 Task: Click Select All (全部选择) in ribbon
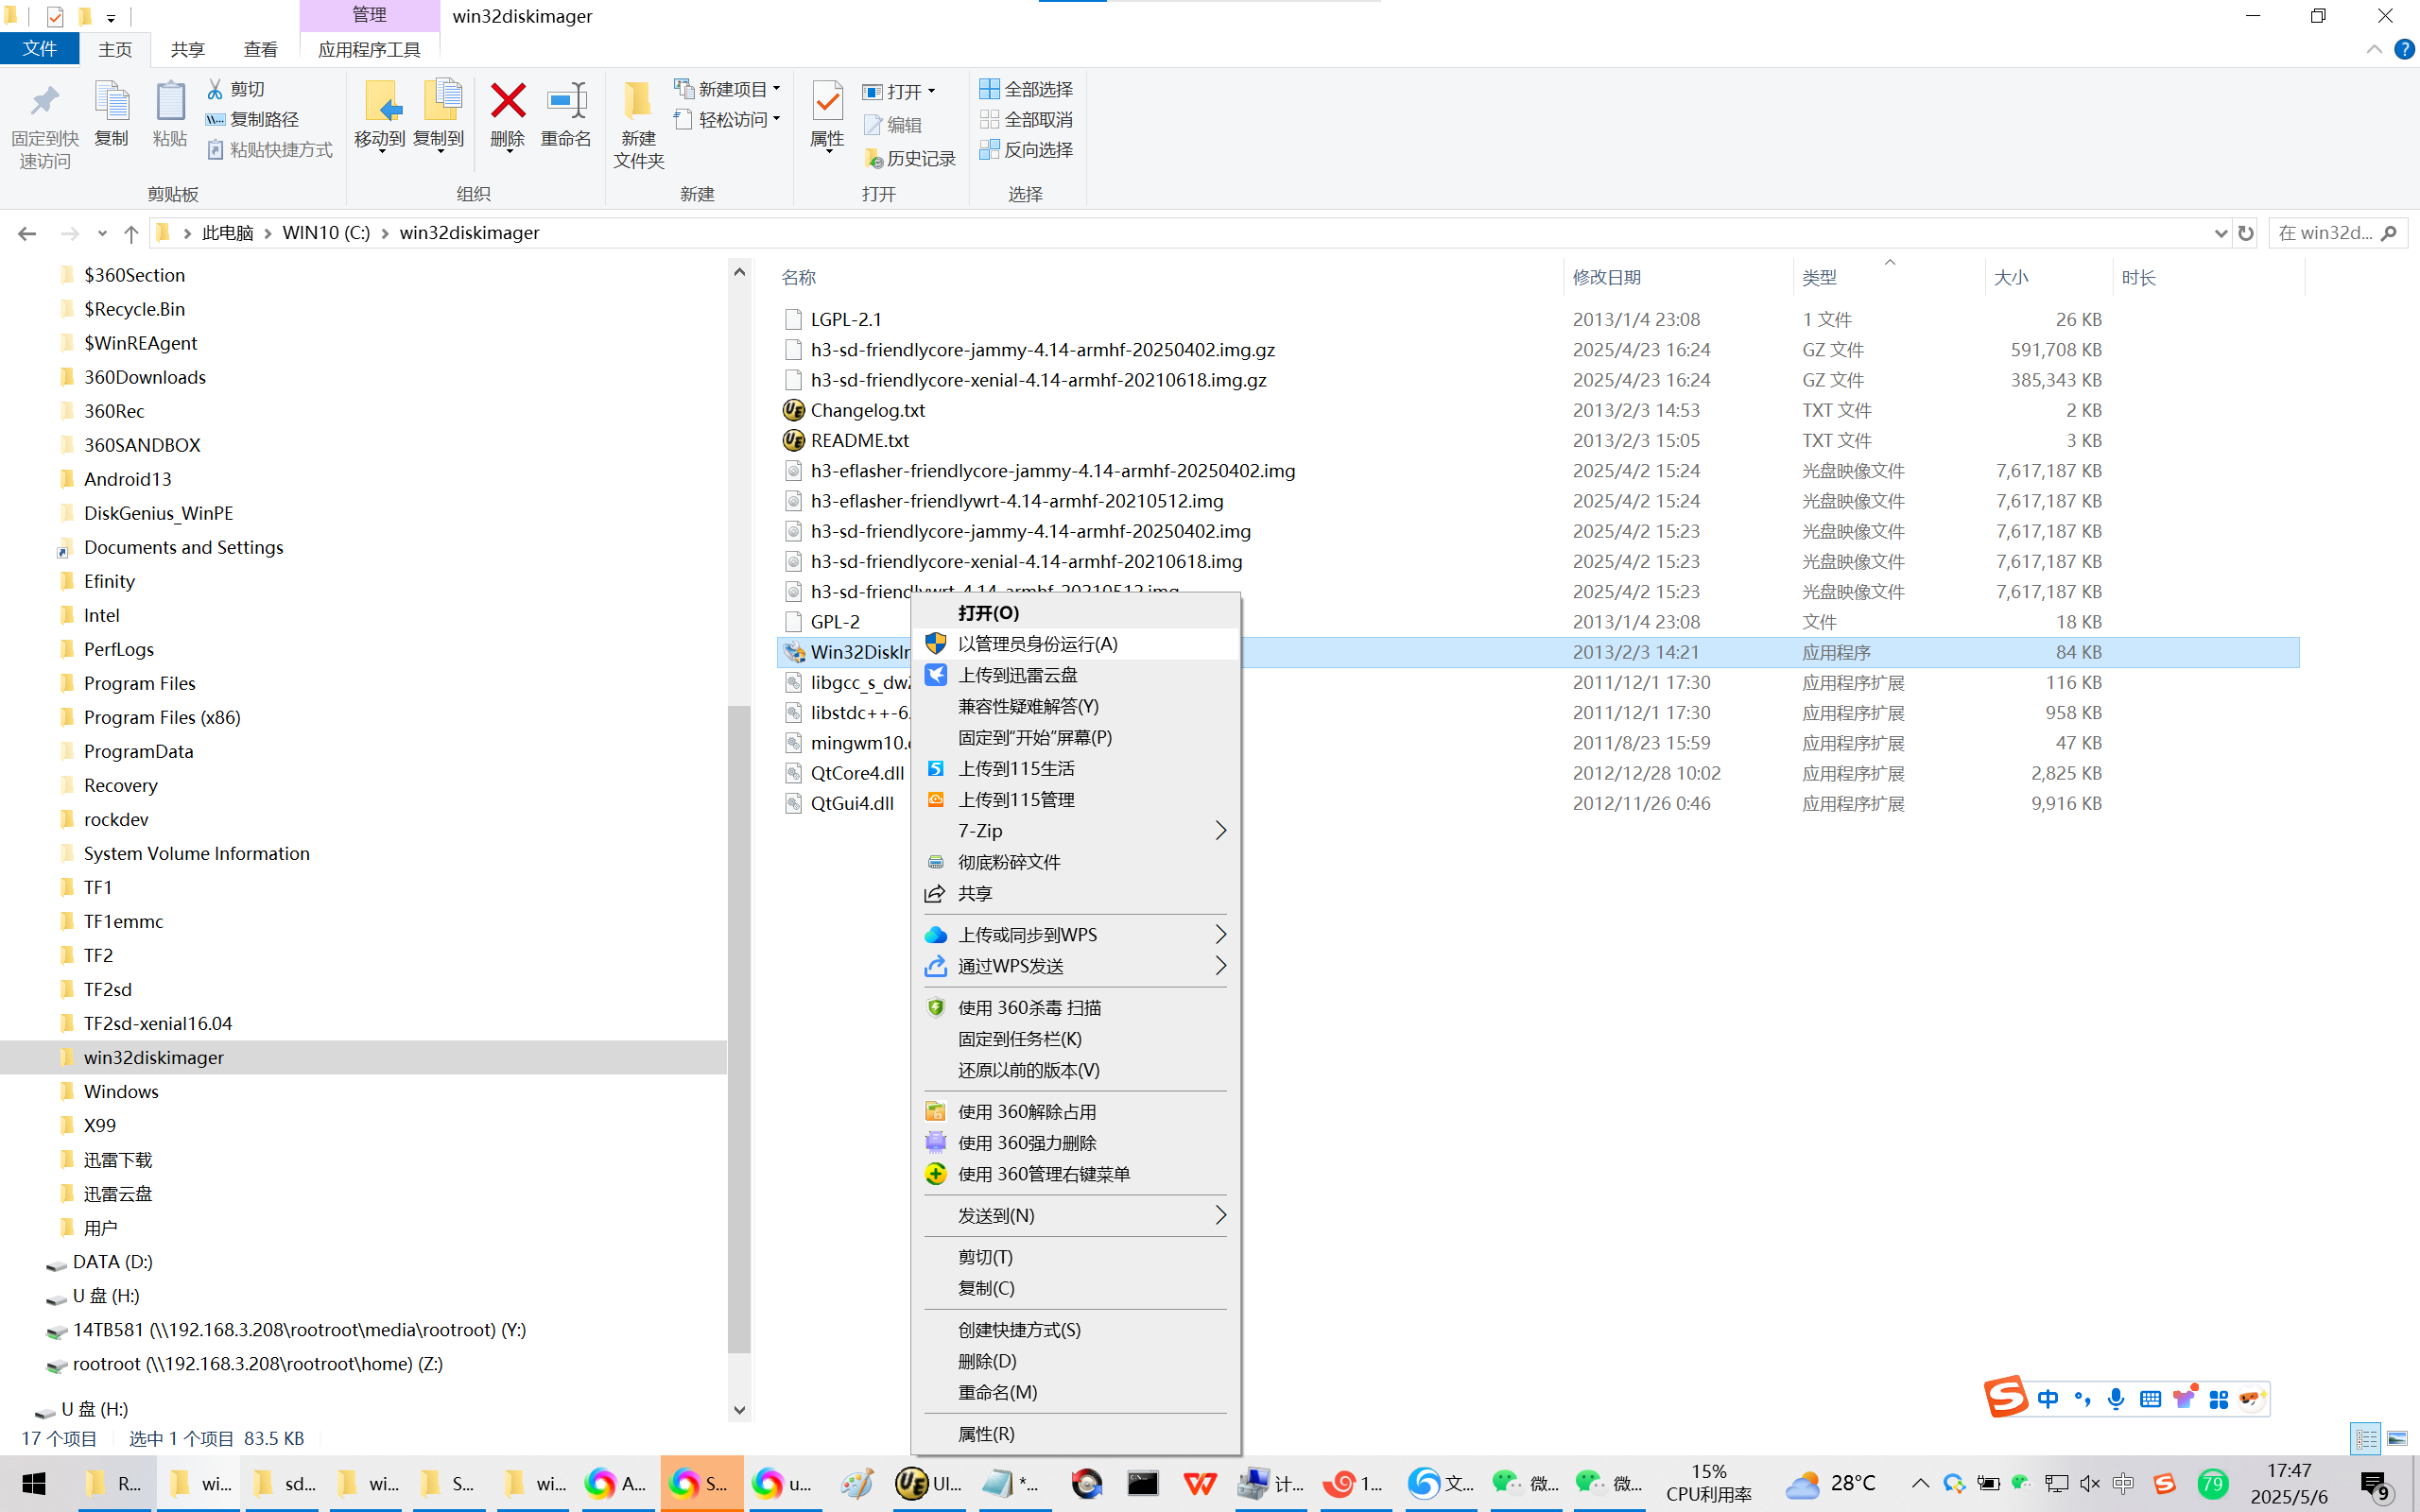[x=1027, y=89]
